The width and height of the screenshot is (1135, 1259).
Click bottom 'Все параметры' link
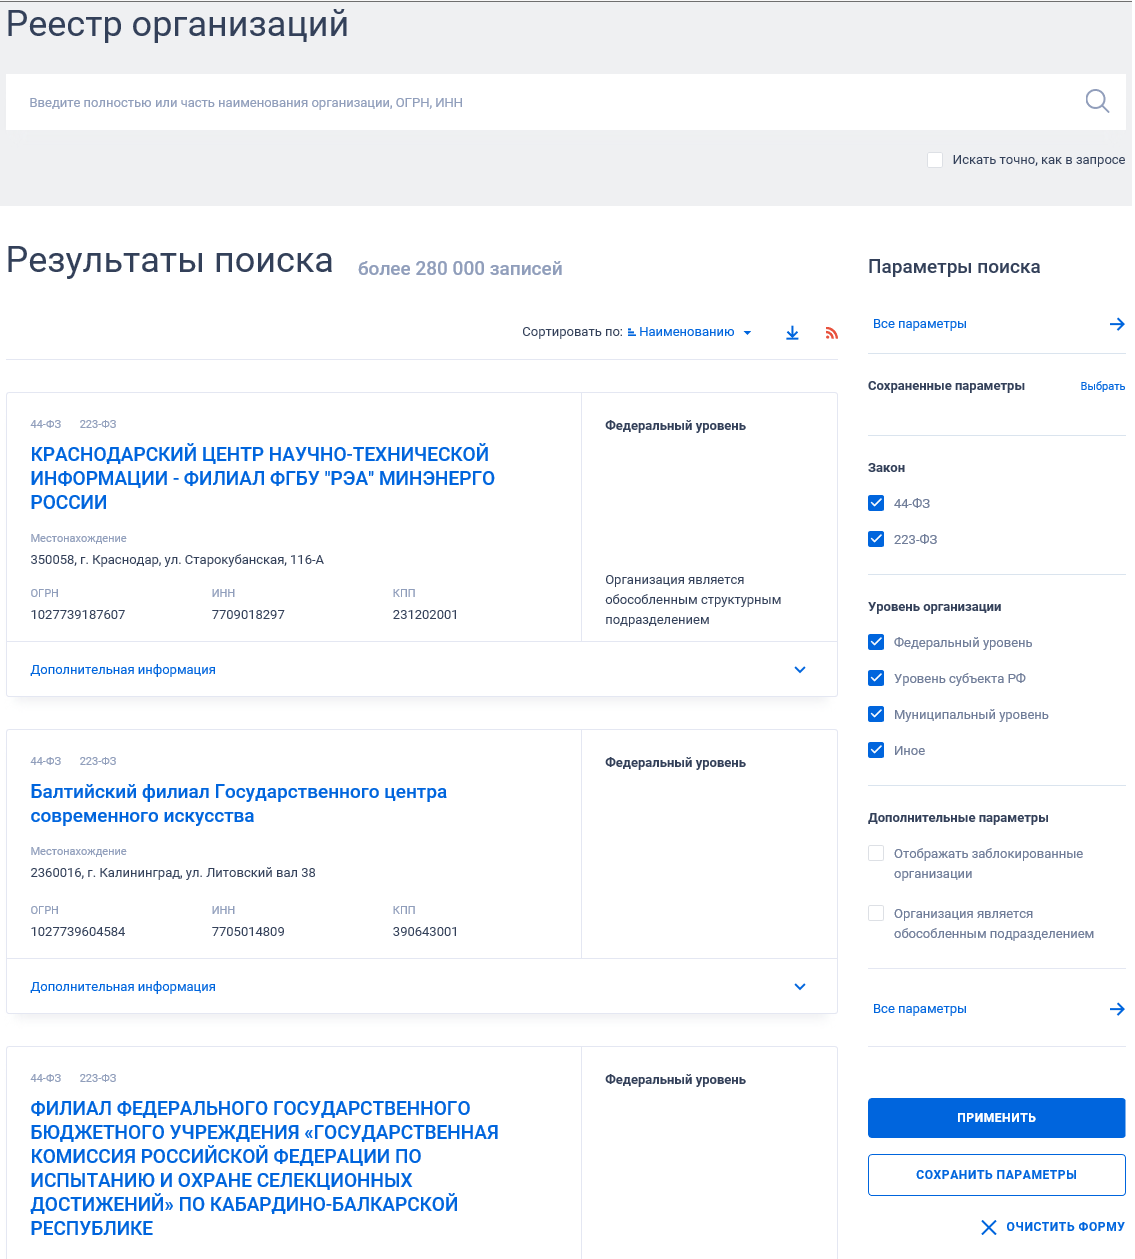coord(920,1009)
